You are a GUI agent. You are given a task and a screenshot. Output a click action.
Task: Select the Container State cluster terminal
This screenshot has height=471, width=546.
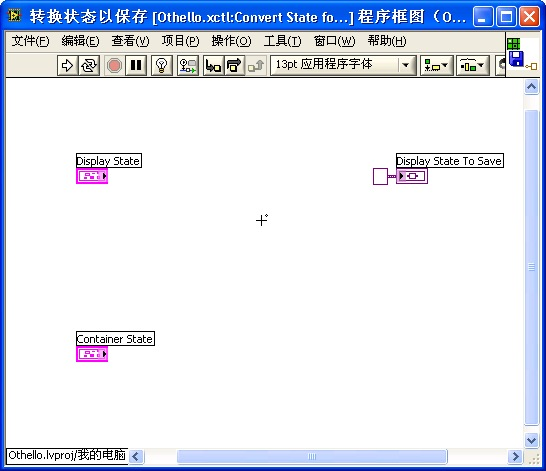coord(92,354)
